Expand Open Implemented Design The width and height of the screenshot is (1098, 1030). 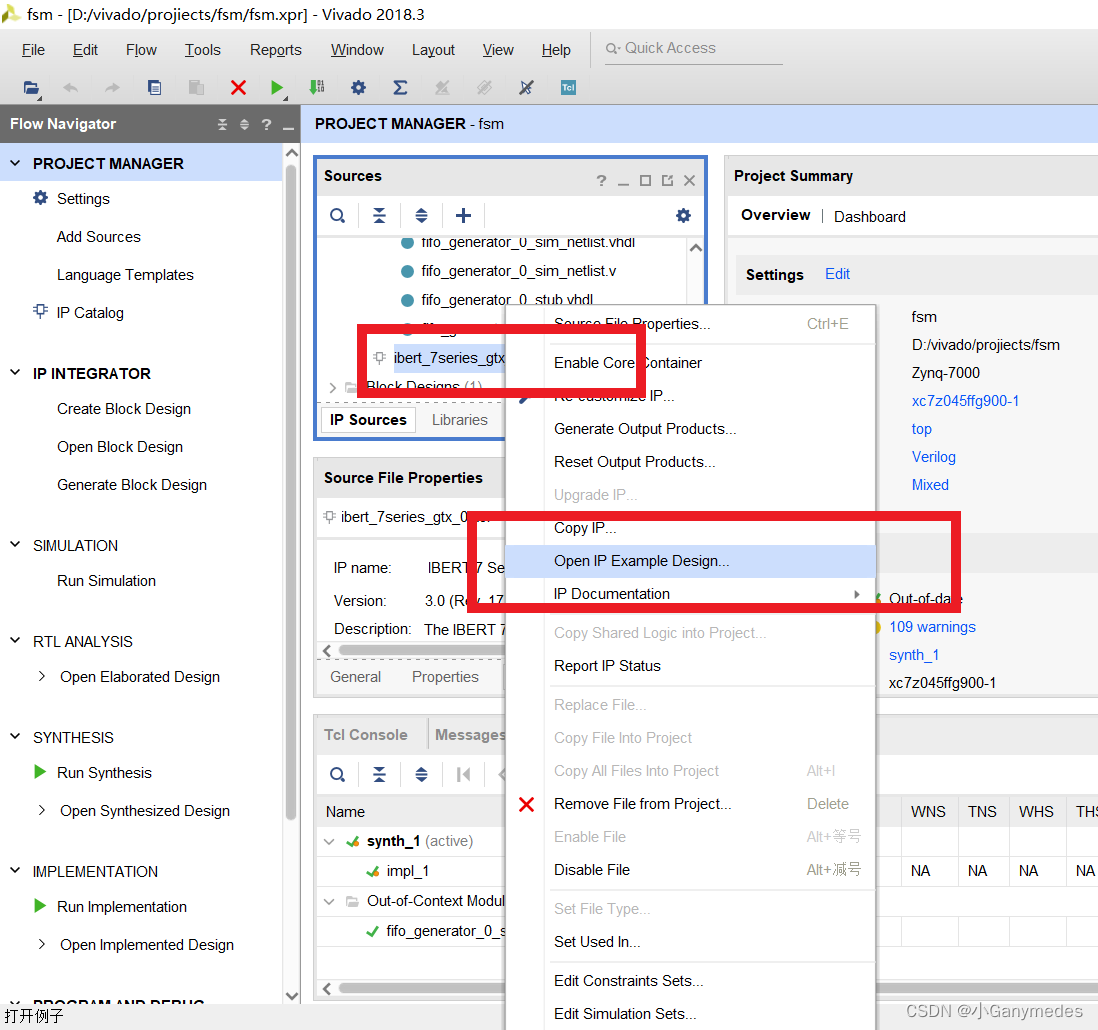(x=41, y=945)
